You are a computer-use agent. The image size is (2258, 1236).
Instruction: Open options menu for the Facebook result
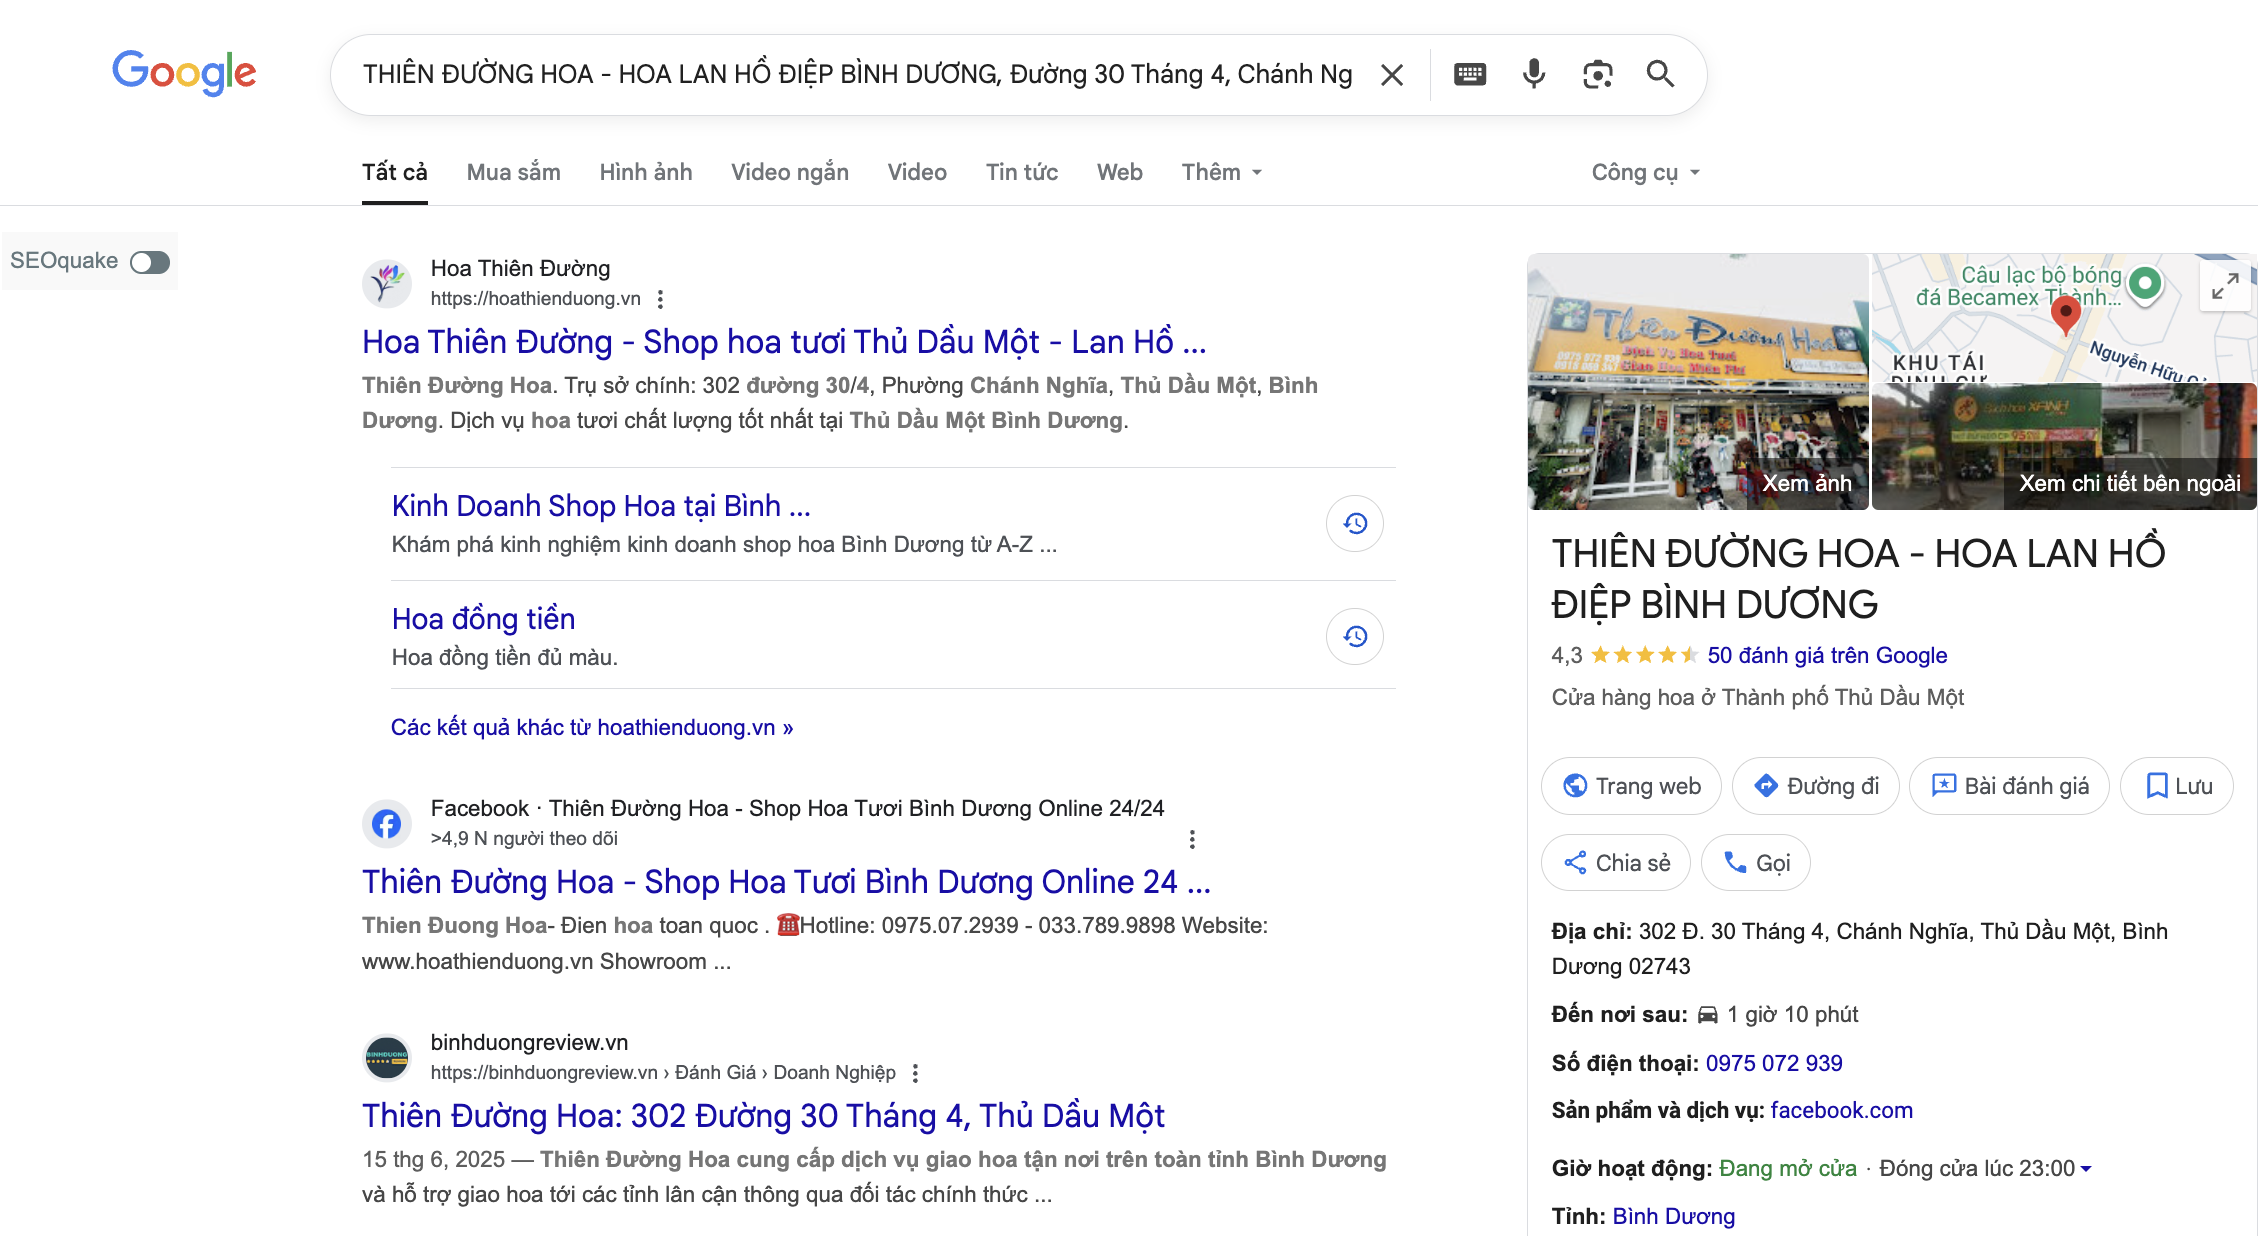1192,839
